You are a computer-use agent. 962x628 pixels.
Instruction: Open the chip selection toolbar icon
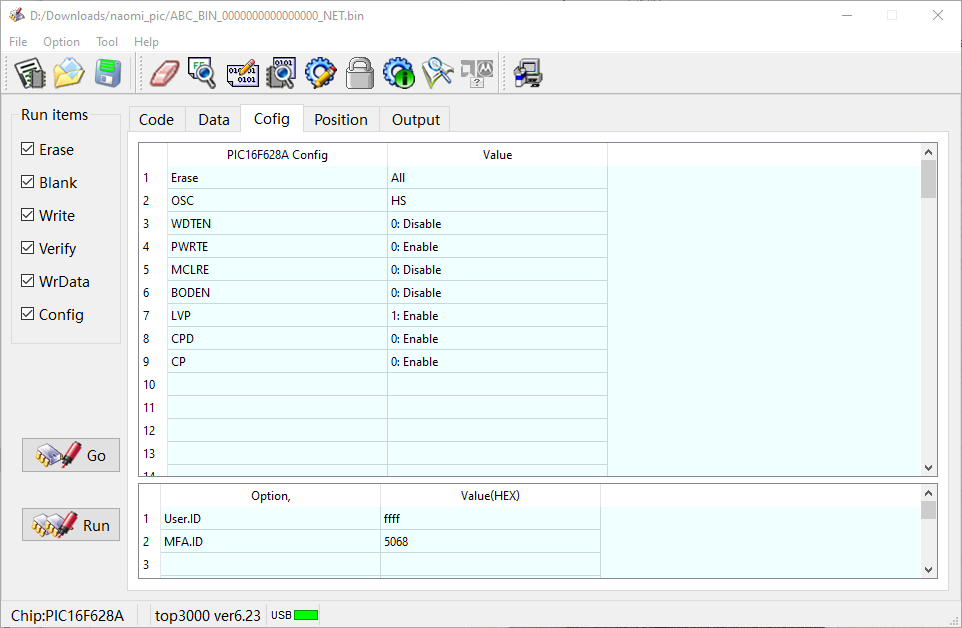click(30, 73)
